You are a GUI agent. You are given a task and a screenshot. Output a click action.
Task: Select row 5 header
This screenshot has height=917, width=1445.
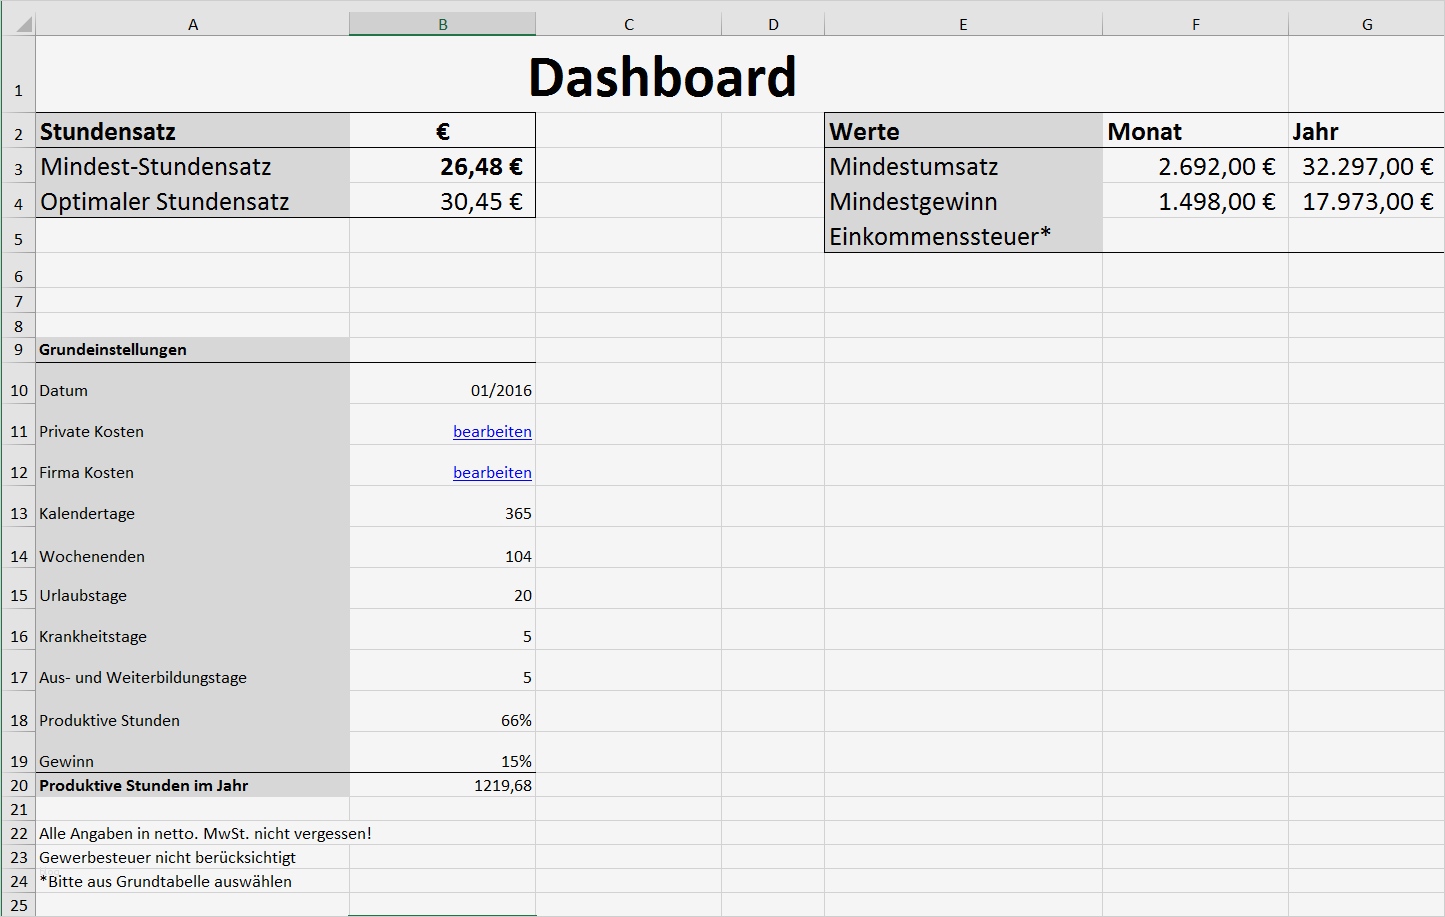click(19, 235)
